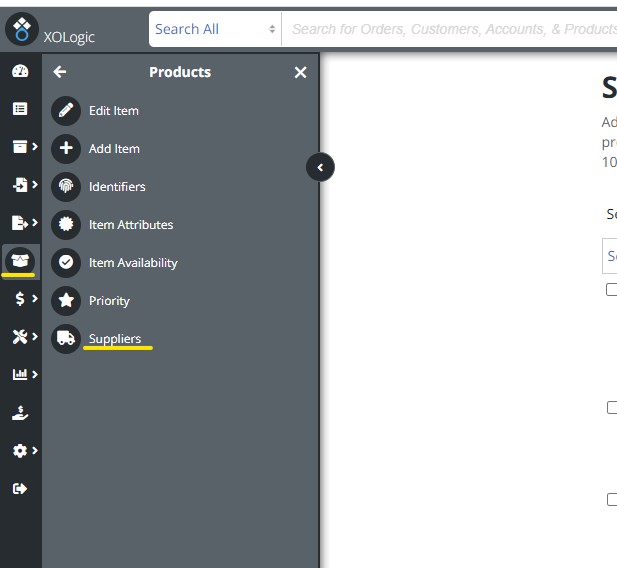Click the Suppliers truck icon

pyautogui.click(x=66, y=339)
